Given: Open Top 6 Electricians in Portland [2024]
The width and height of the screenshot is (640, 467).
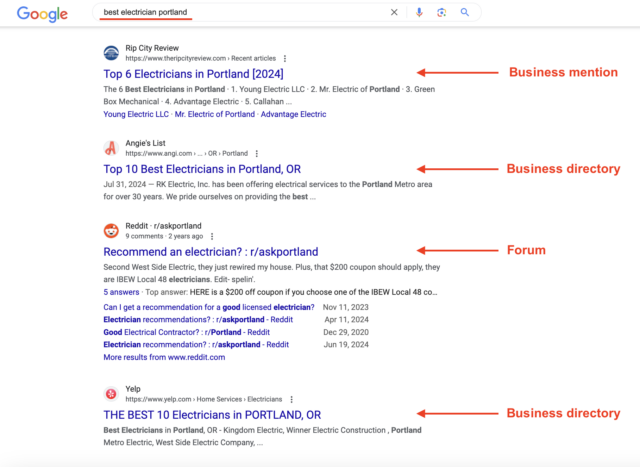Looking at the screenshot, I should pyautogui.click(x=193, y=74).
